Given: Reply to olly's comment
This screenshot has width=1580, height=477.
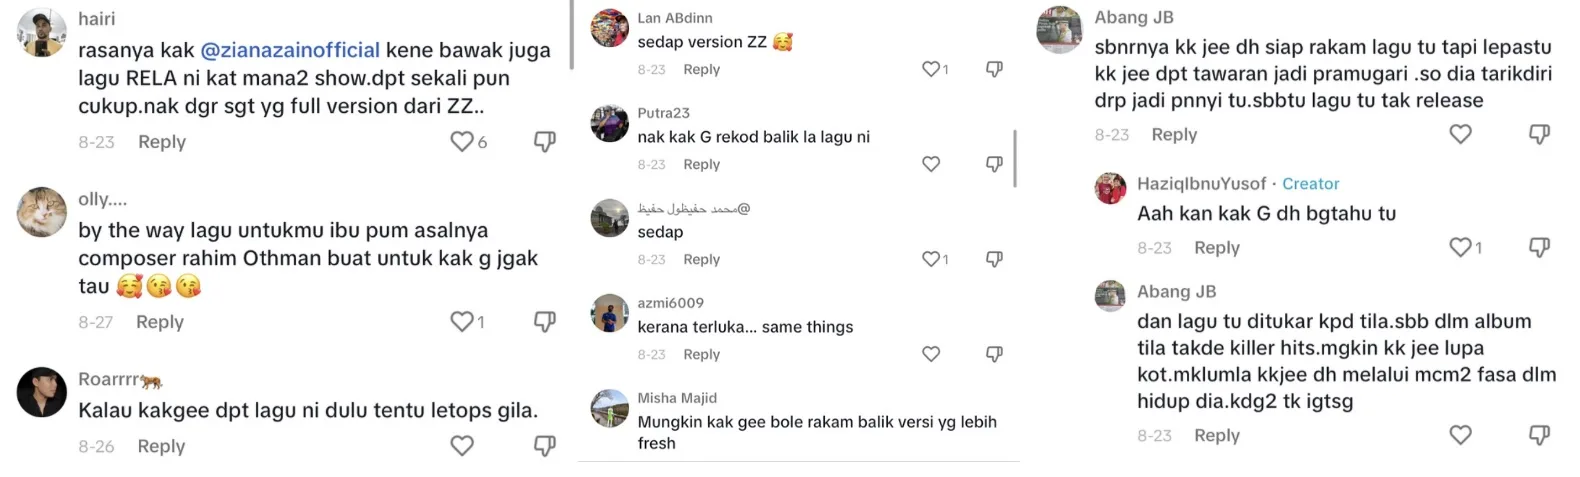Looking at the screenshot, I should [160, 322].
